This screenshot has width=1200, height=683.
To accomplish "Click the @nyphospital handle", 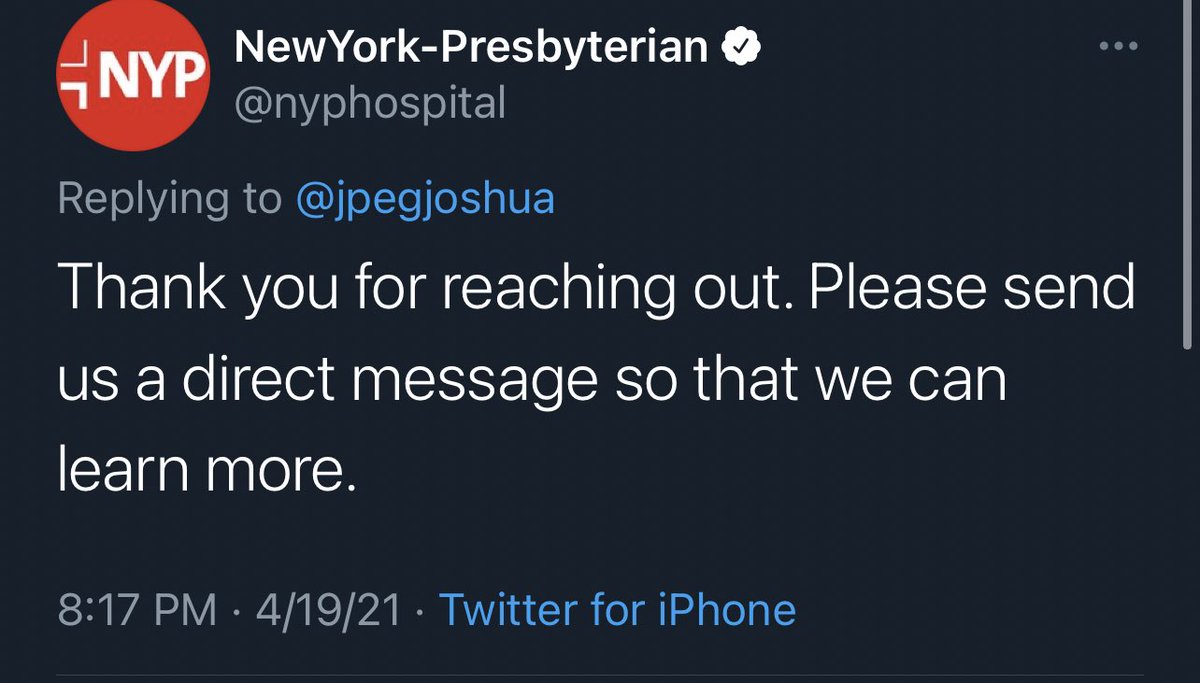I will pos(370,103).
